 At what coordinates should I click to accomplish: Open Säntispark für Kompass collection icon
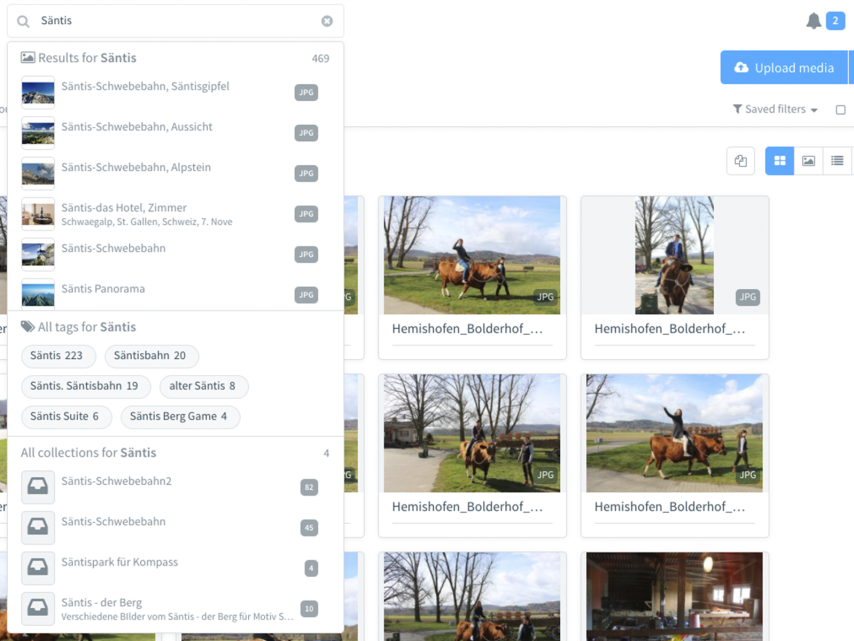(x=38, y=568)
